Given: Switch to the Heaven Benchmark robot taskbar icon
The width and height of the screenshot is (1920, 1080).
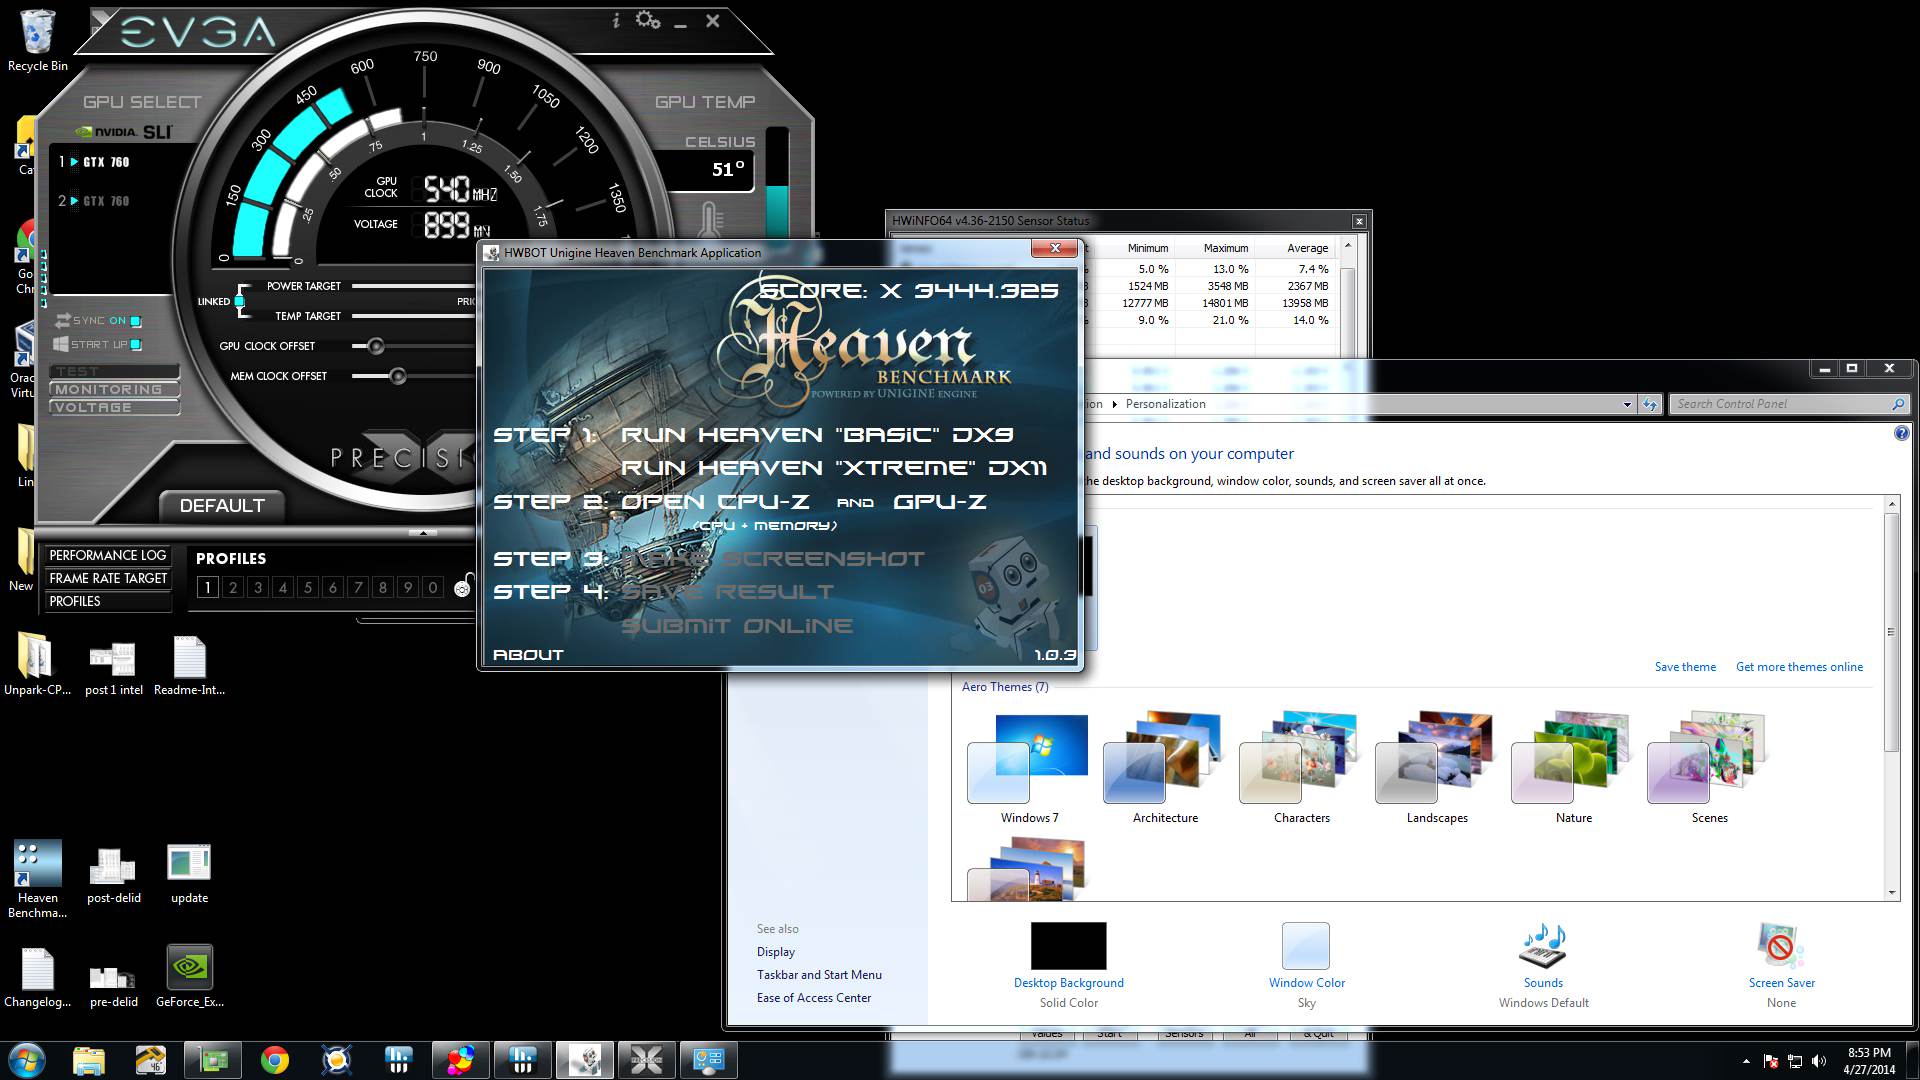Looking at the screenshot, I should tap(585, 1059).
